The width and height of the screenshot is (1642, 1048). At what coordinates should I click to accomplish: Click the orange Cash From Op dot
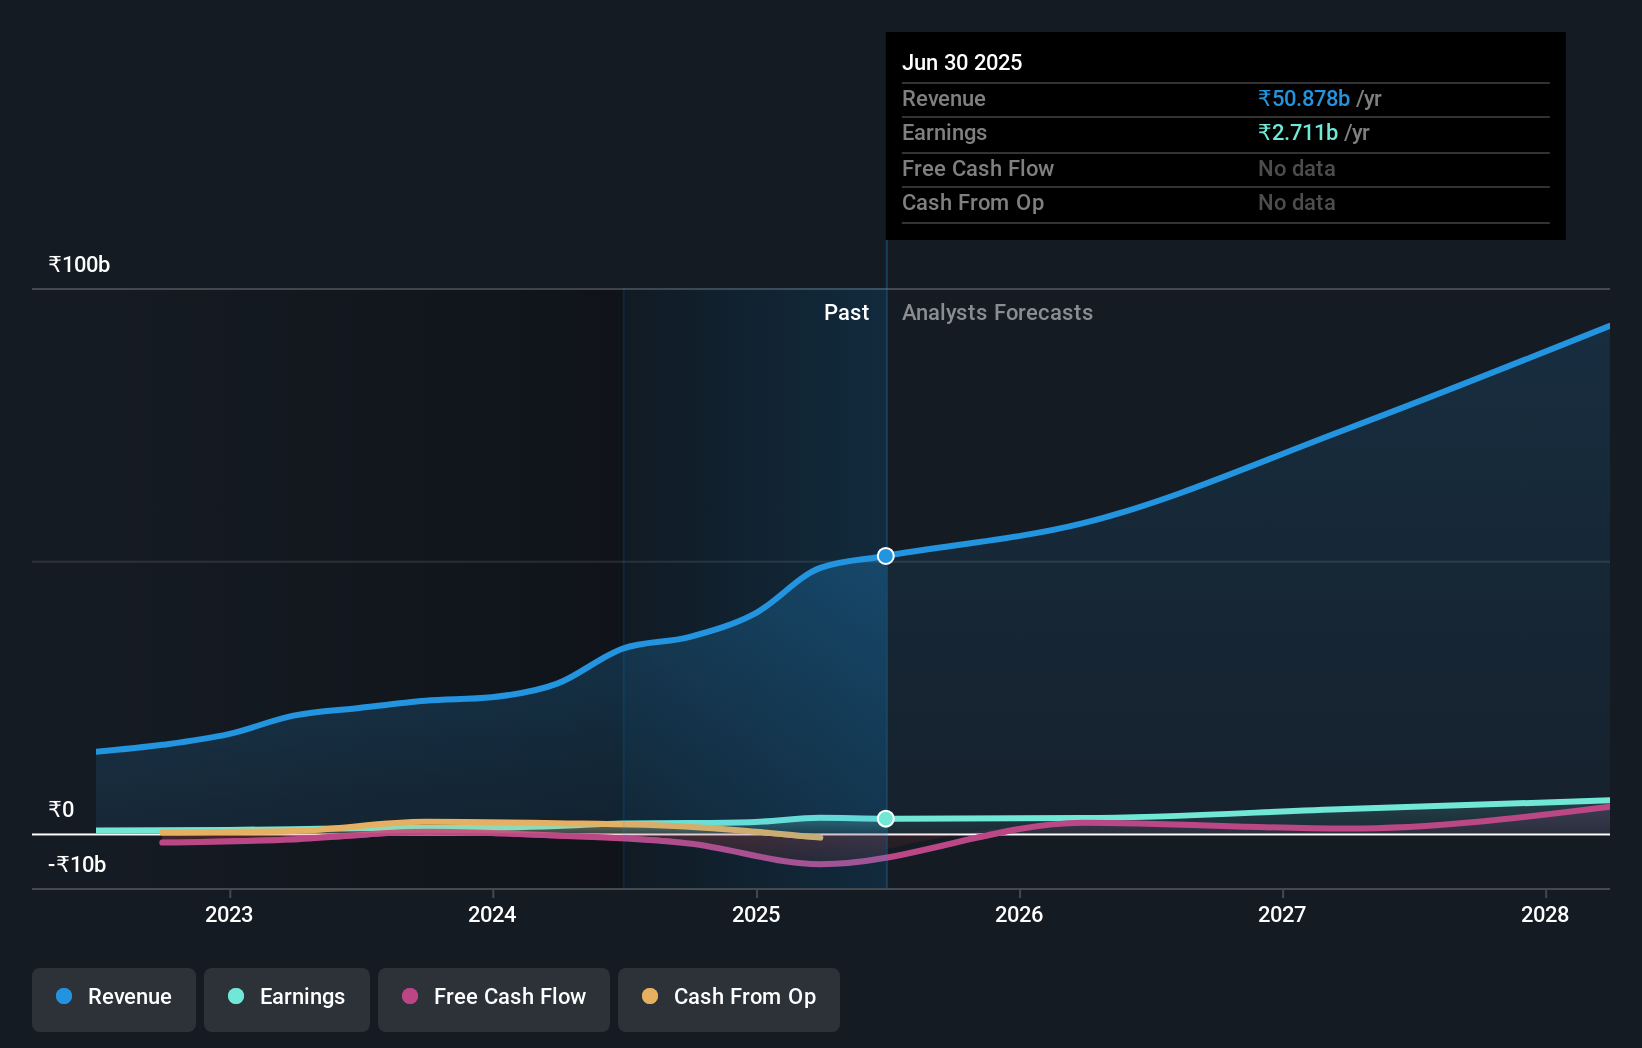651,997
